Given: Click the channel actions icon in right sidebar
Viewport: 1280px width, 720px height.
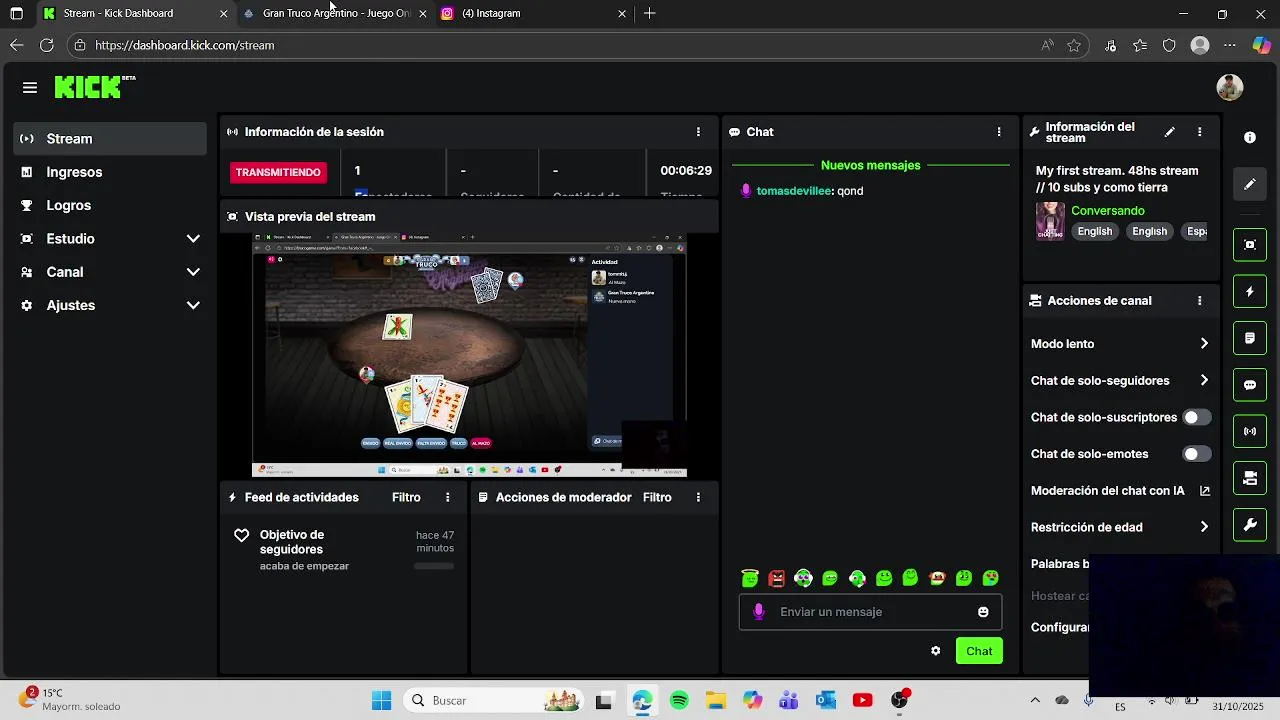Looking at the screenshot, I should (x=1250, y=478).
